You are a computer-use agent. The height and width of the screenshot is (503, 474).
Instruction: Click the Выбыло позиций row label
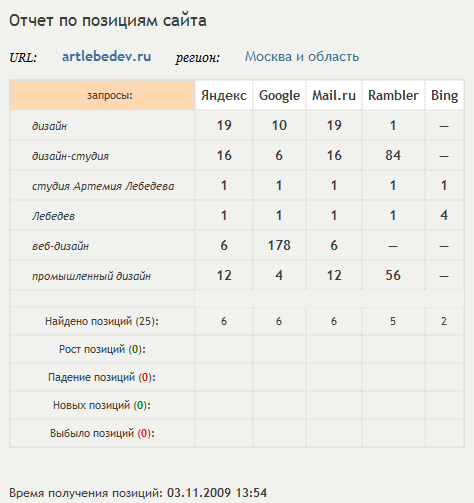pyautogui.click(x=102, y=433)
